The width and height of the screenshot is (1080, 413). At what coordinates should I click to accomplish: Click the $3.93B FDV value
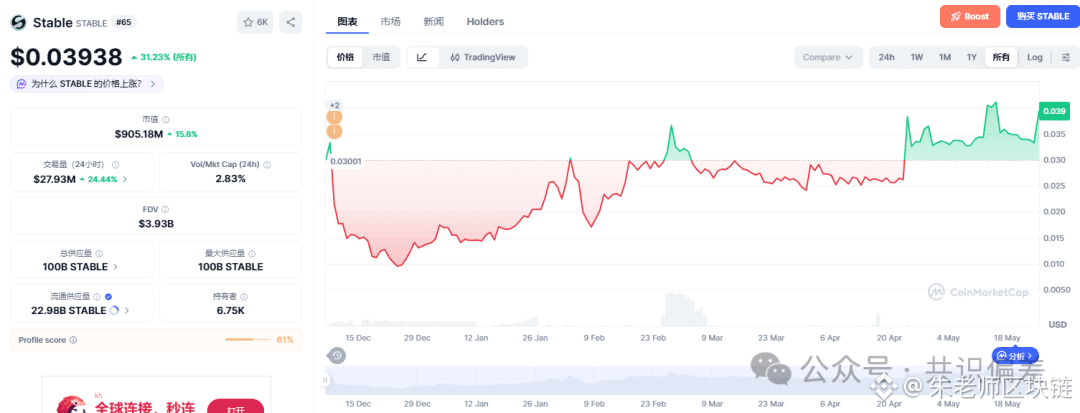click(156, 223)
